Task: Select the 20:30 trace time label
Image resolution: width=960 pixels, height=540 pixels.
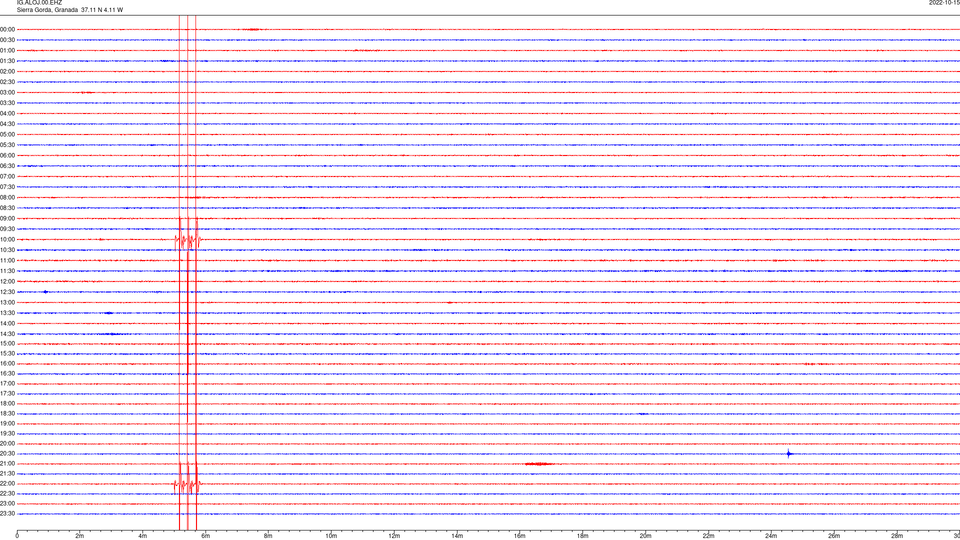Action: (7, 454)
